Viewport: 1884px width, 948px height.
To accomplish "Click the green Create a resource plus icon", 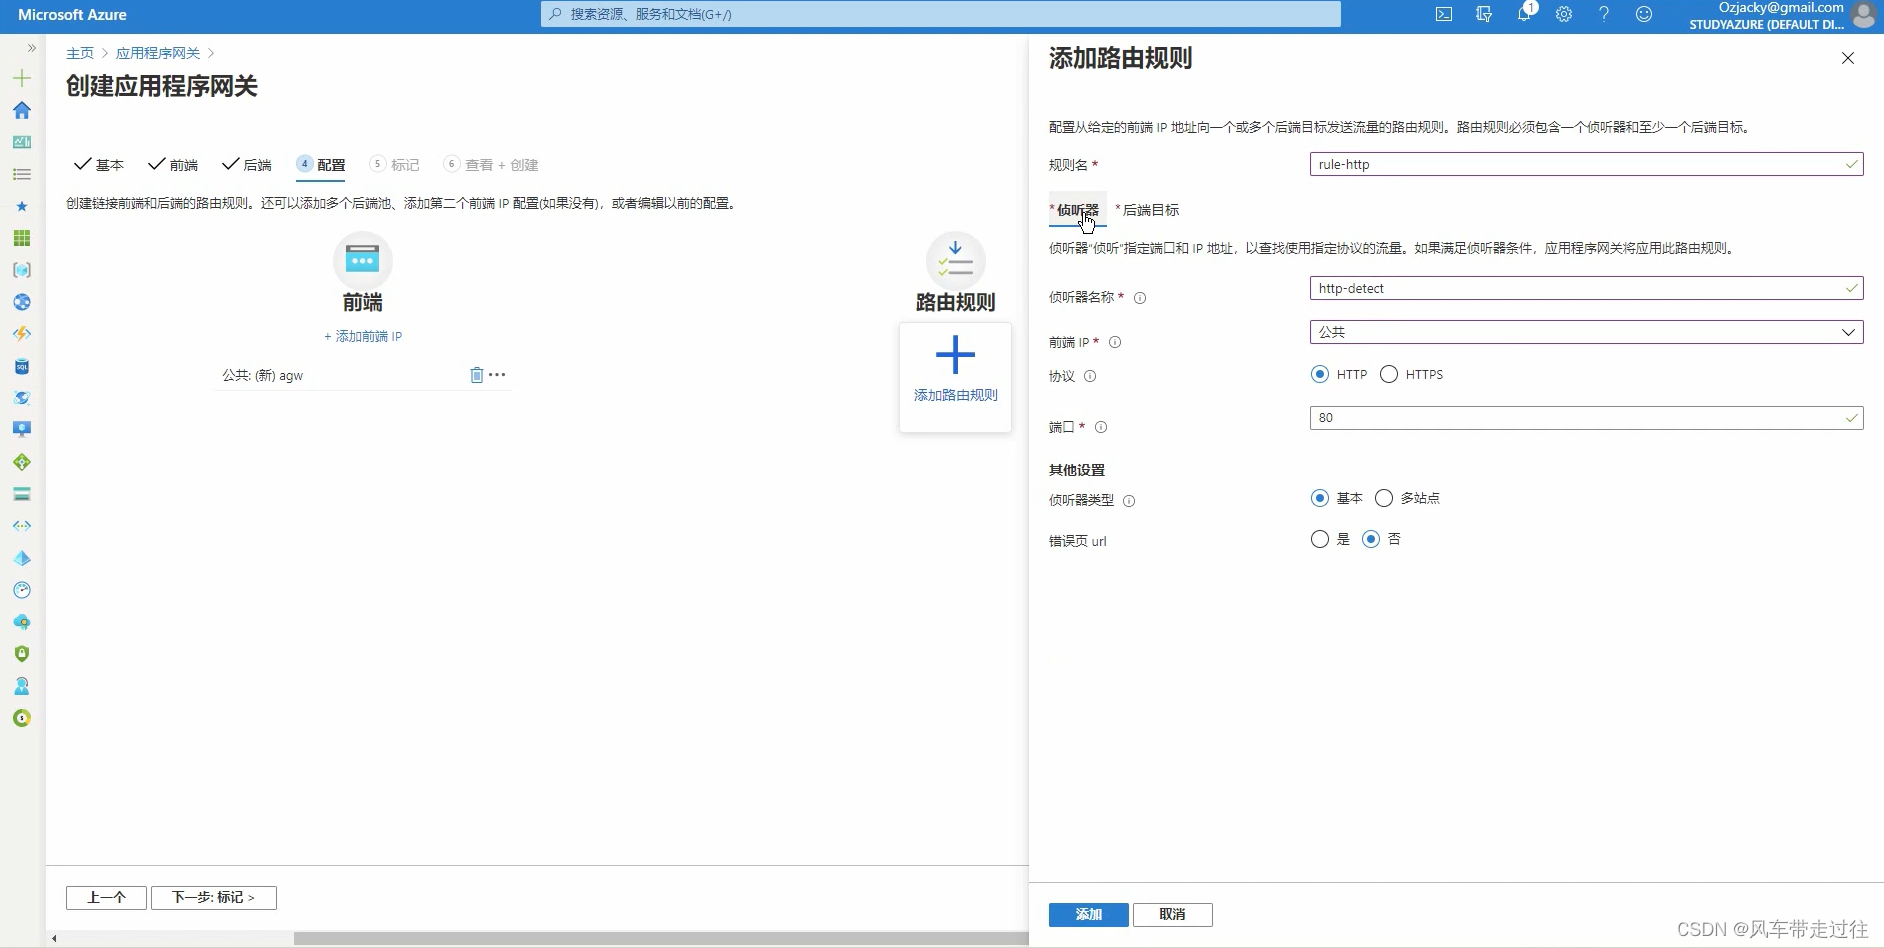I will [x=22, y=78].
